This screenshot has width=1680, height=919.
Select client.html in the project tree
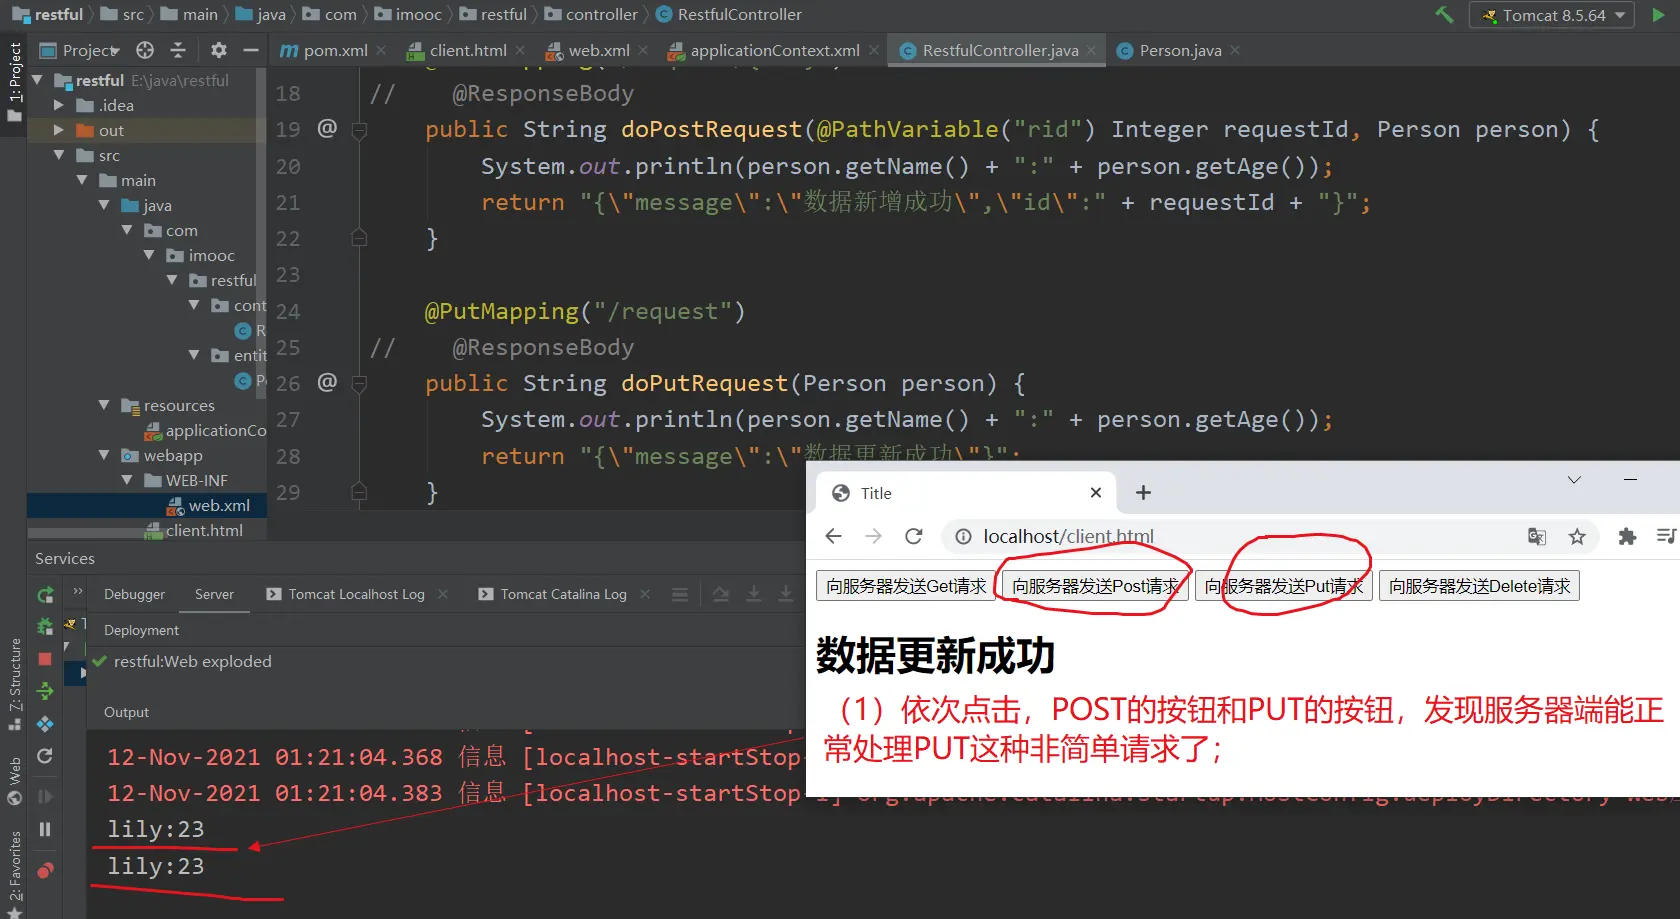pyautogui.click(x=204, y=530)
